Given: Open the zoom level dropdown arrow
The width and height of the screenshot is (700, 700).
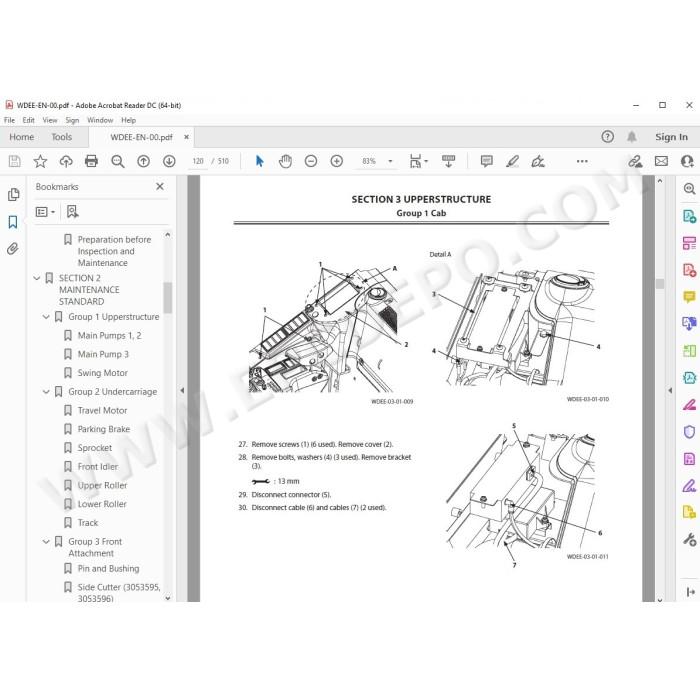Looking at the screenshot, I should (x=390, y=161).
